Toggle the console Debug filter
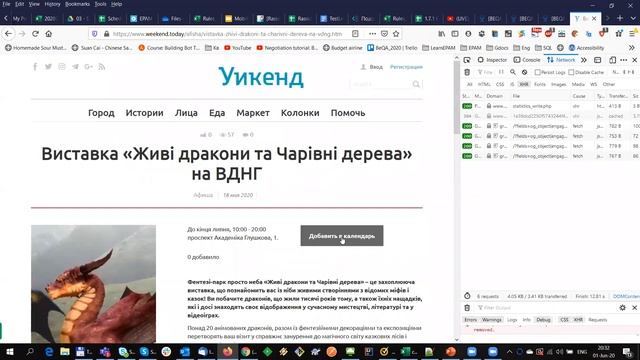This screenshot has height=360, width=640. point(543,320)
